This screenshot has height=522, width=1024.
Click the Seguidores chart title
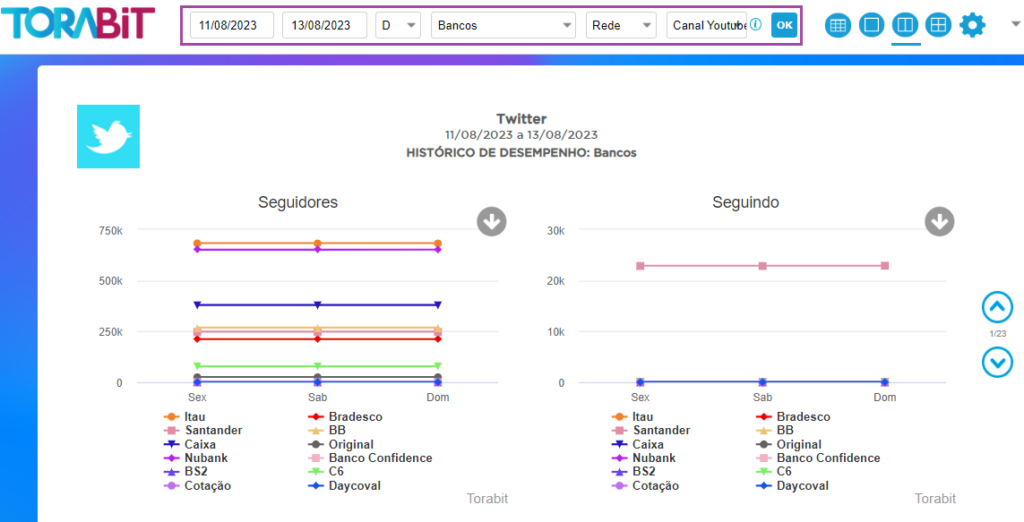click(x=298, y=203)
